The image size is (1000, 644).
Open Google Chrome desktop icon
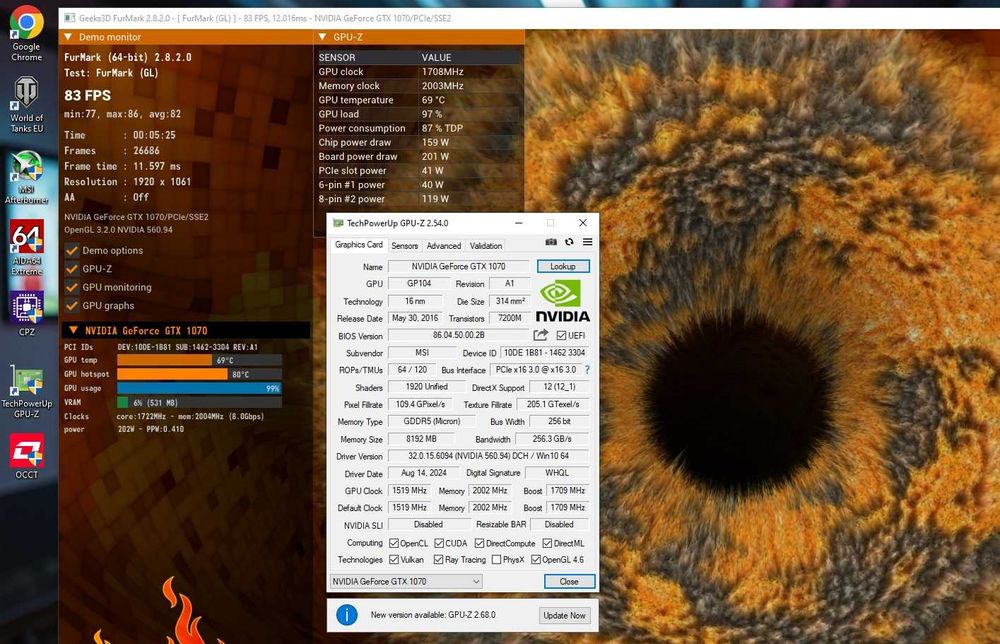click(x=26, y=33)
